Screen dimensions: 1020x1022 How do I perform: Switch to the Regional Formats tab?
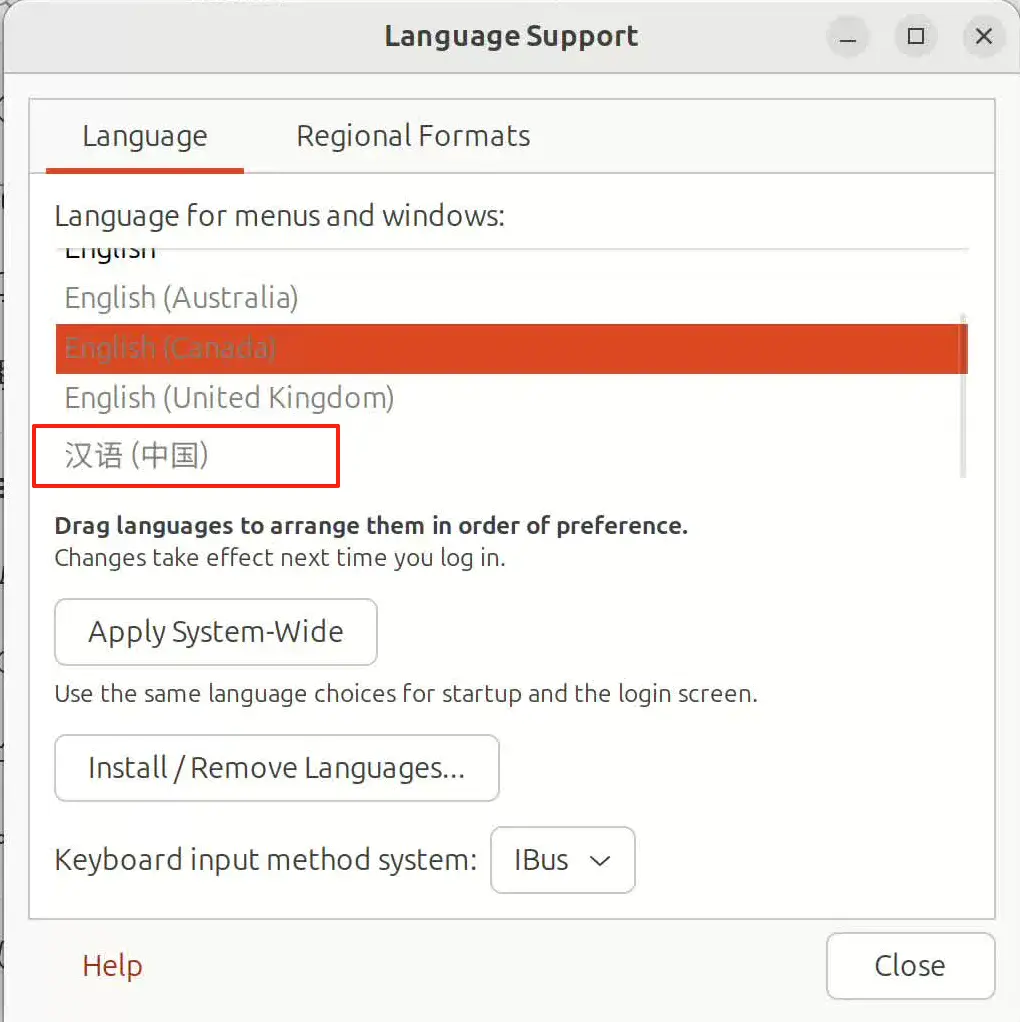coord(412,136)
